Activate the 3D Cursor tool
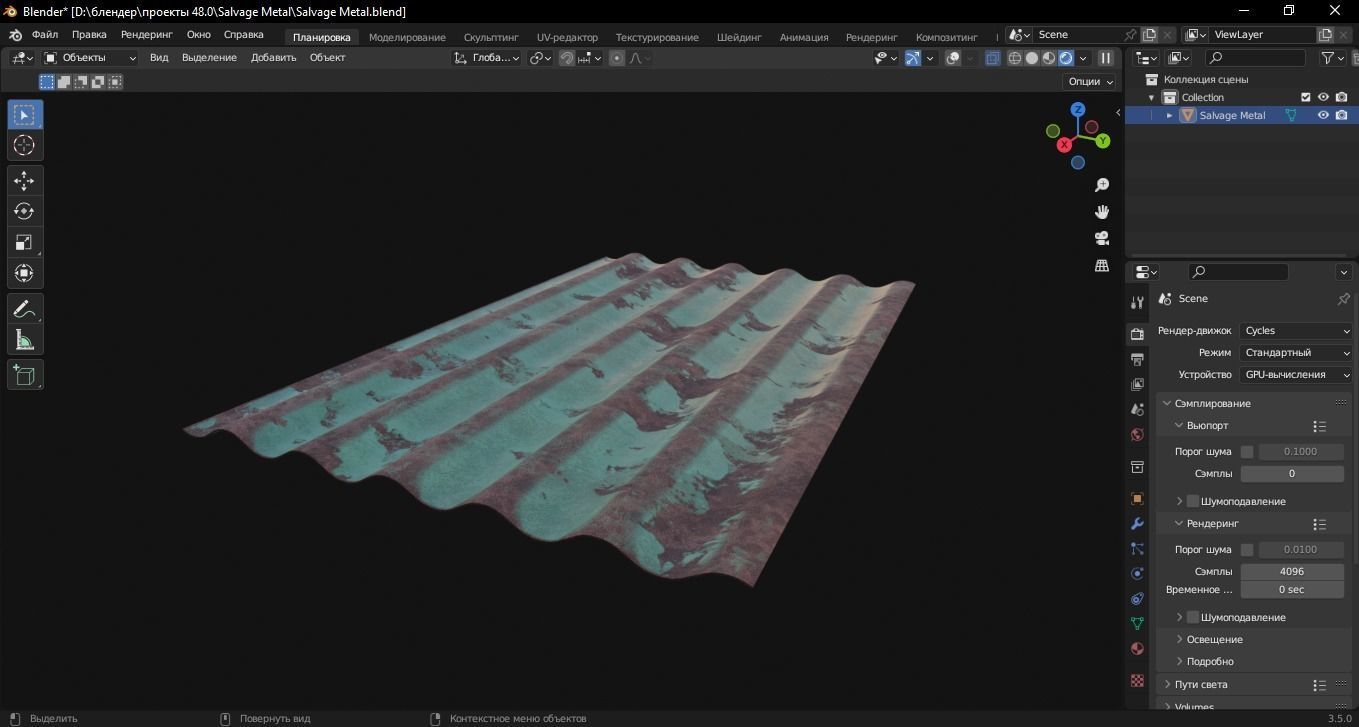The height and width of the screenshot is (727, 1359). [x=24, y=146]
